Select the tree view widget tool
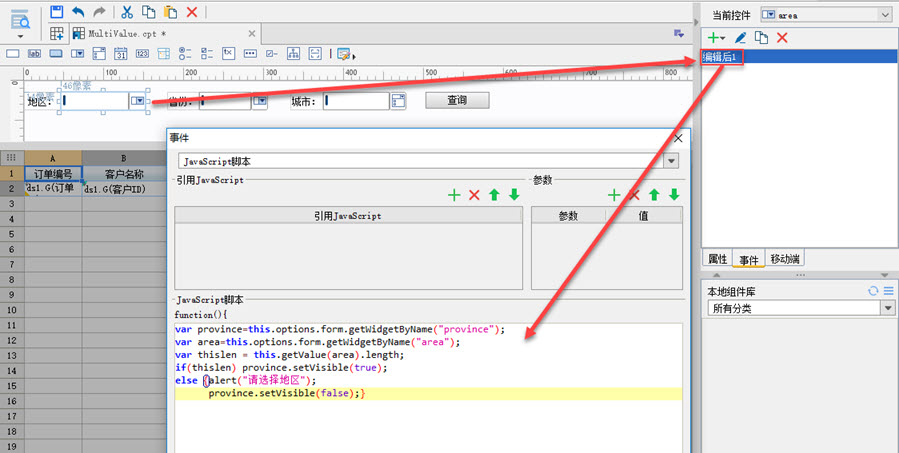 [294, 54]
